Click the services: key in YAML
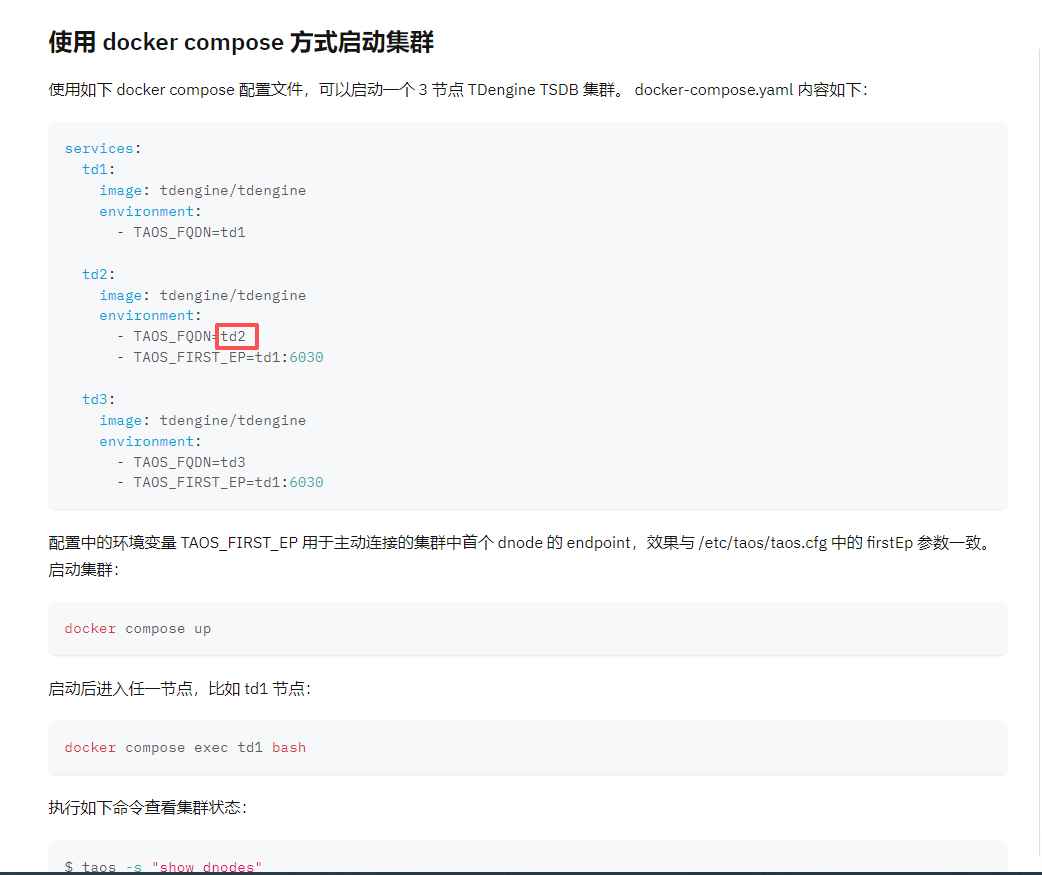This screenshot has height=875, width=1042. click(103, 149)
